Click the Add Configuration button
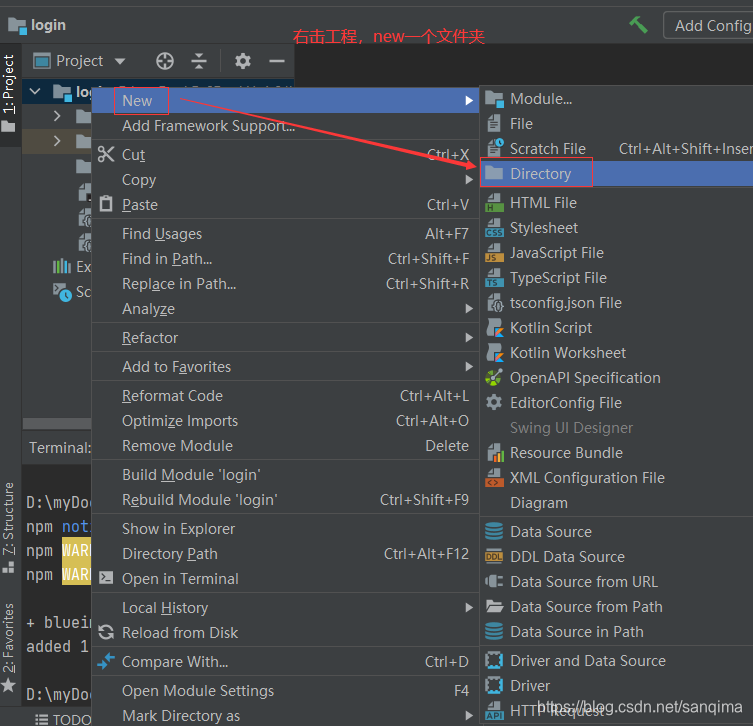 [x=708, y=25]
